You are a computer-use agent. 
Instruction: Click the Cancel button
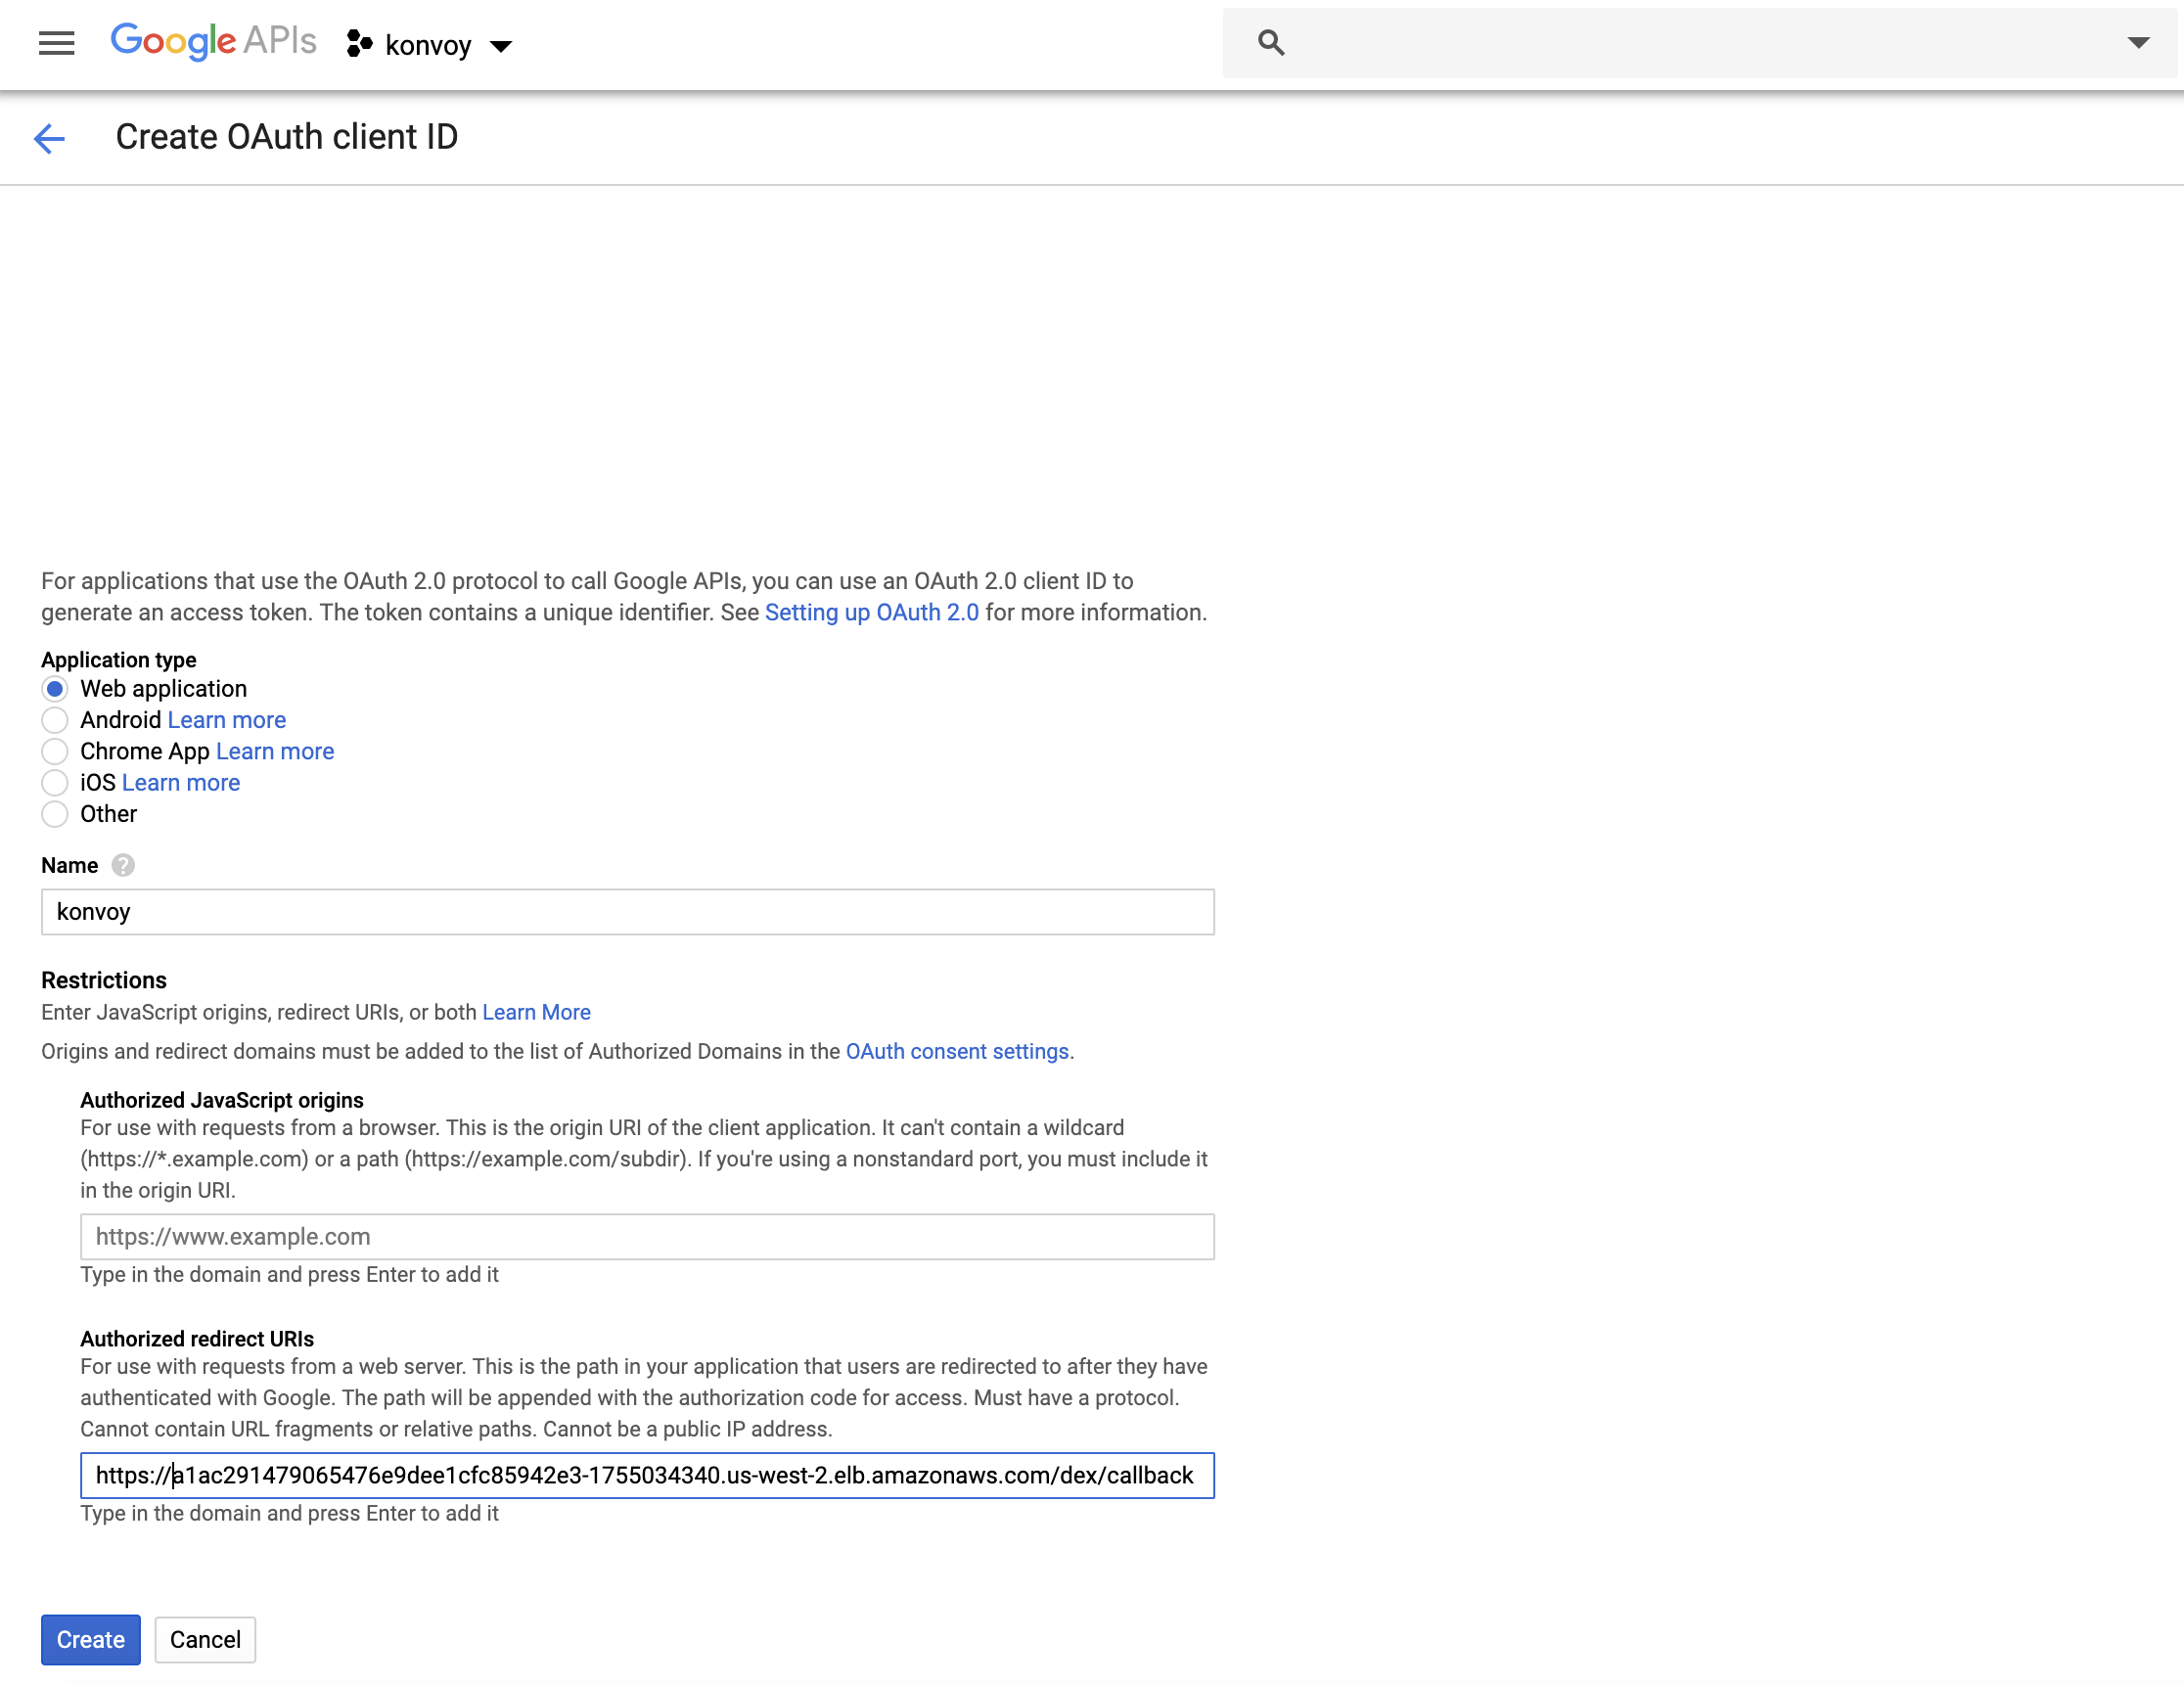point(205,1639)
